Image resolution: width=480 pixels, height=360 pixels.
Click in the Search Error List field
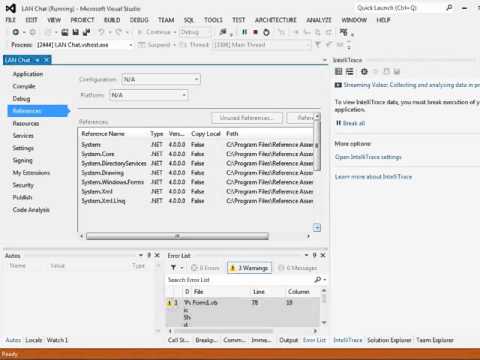240,279
